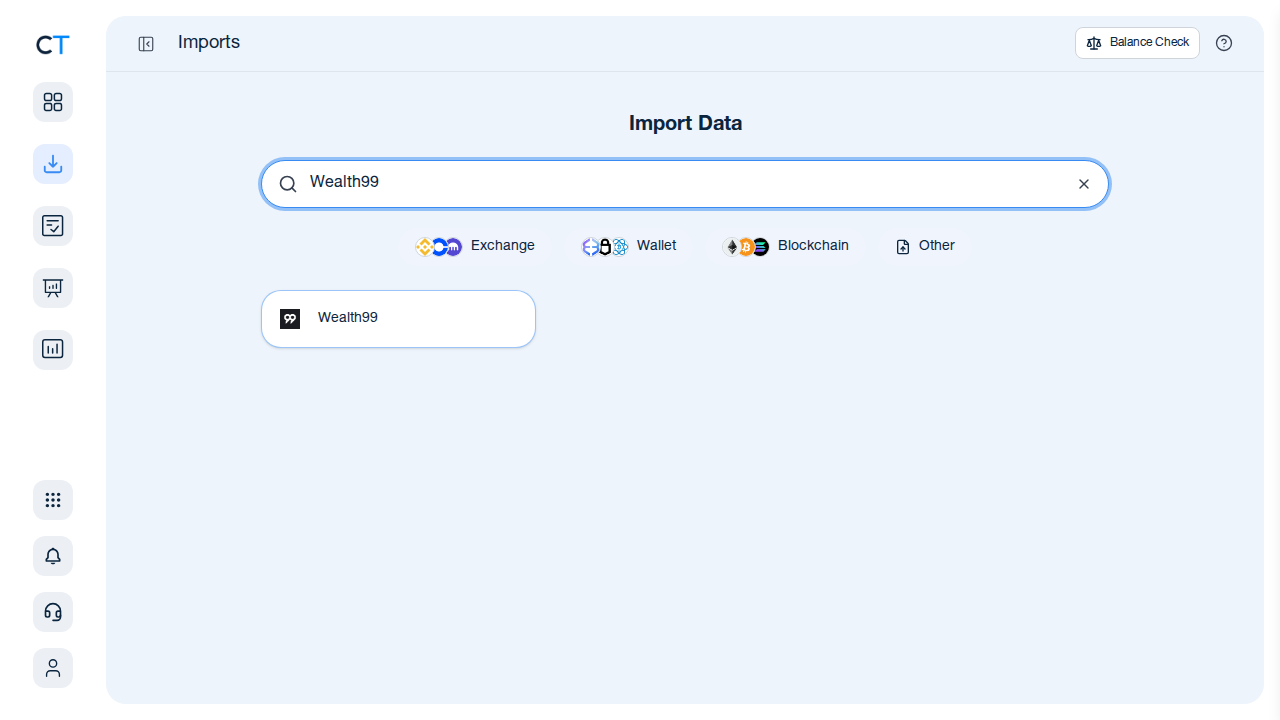Click the magnifier icon in search bar
This screenshot has height=720, width=1280.
pyautogui.click(x=288, y=184)
